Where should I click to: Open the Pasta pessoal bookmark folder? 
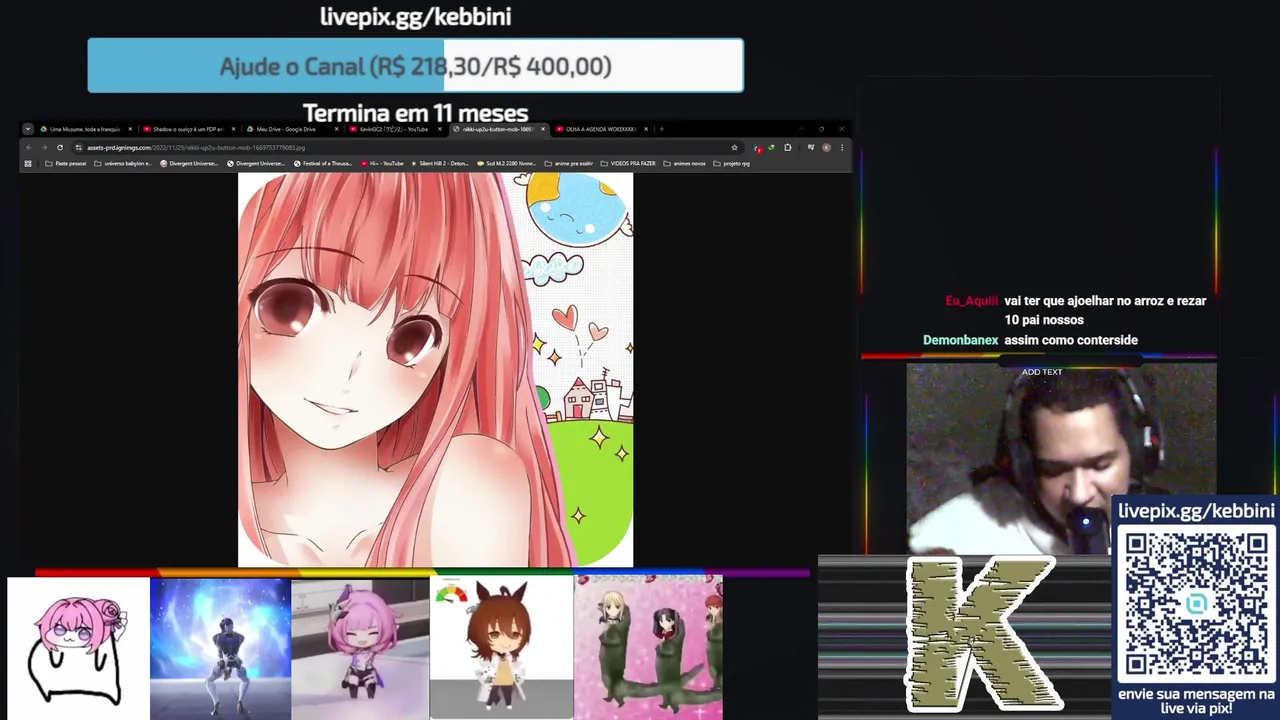pos(65,163)
